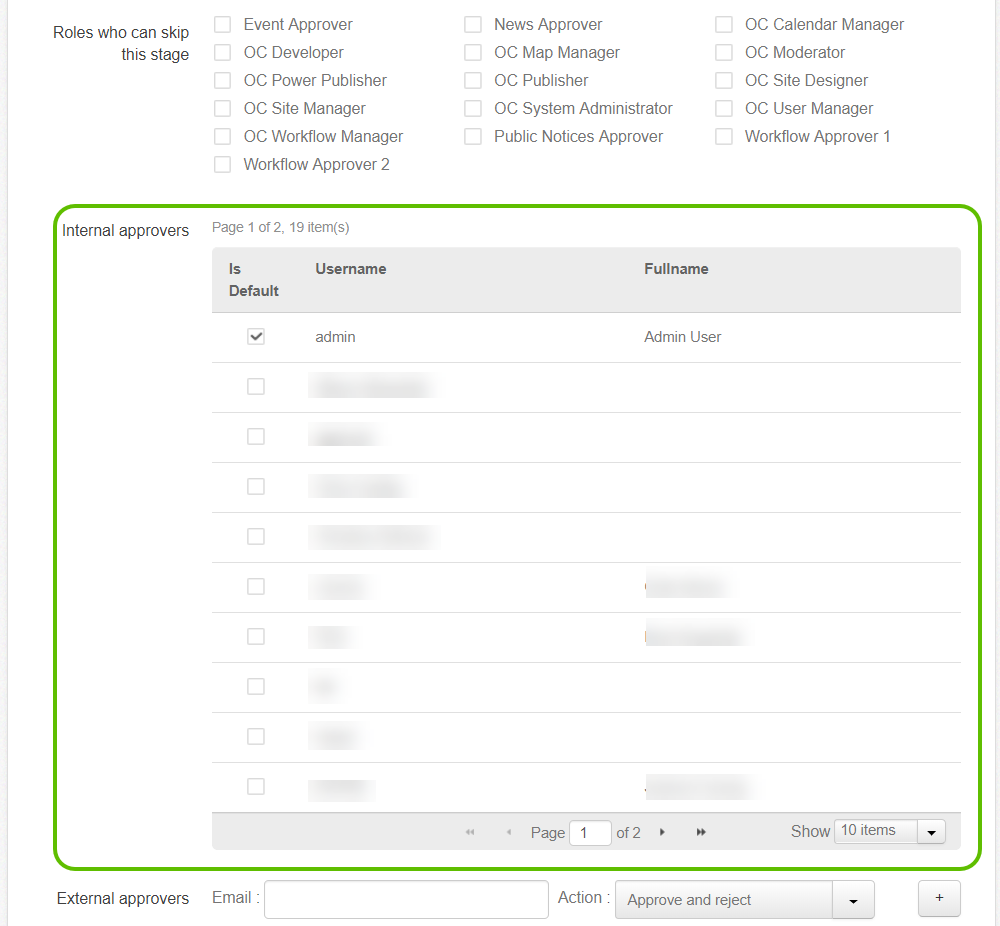1000x926 pixels.
Task: Click the previous page arrow icon
Action: (509, 831)
